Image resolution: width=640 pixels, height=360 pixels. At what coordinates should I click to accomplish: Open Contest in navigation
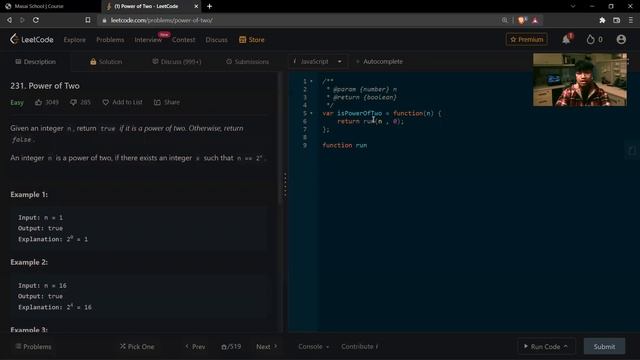coord(183,40)
